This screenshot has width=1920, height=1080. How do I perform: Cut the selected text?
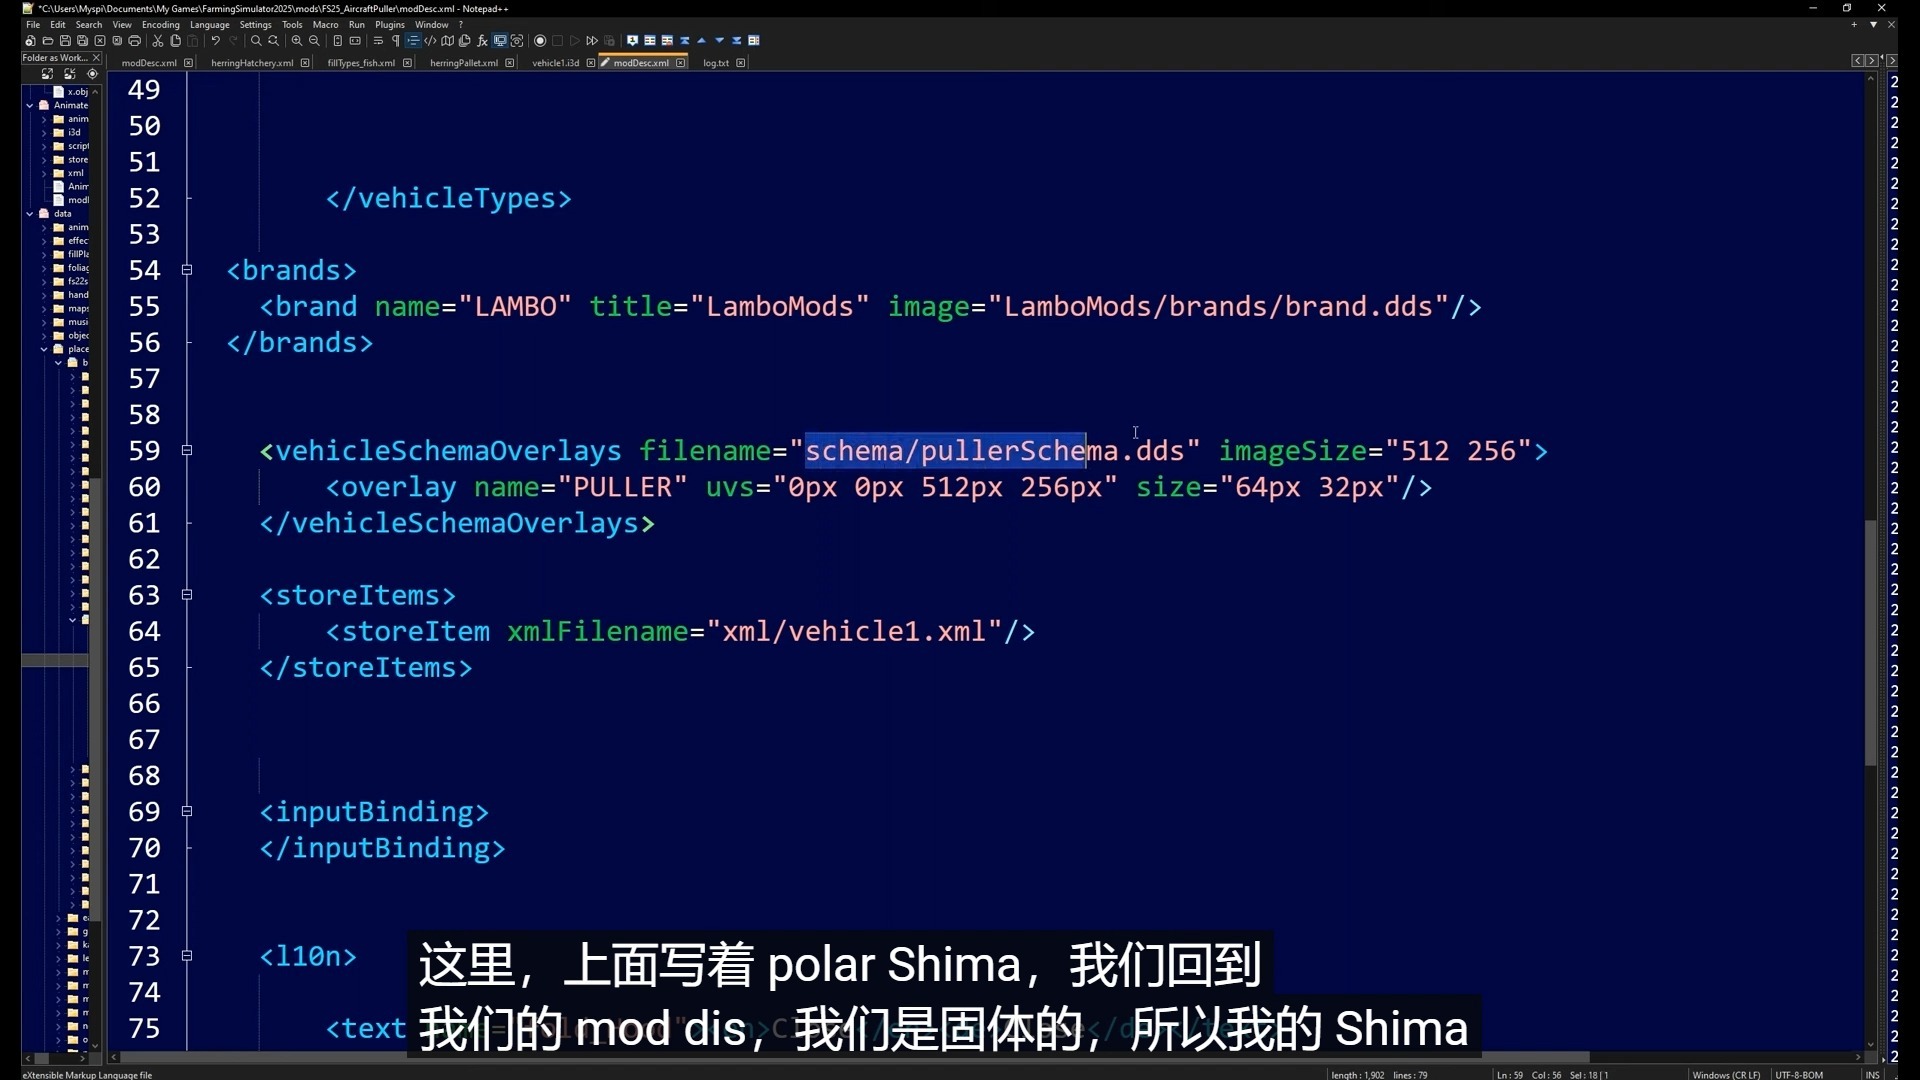[158, 41]
